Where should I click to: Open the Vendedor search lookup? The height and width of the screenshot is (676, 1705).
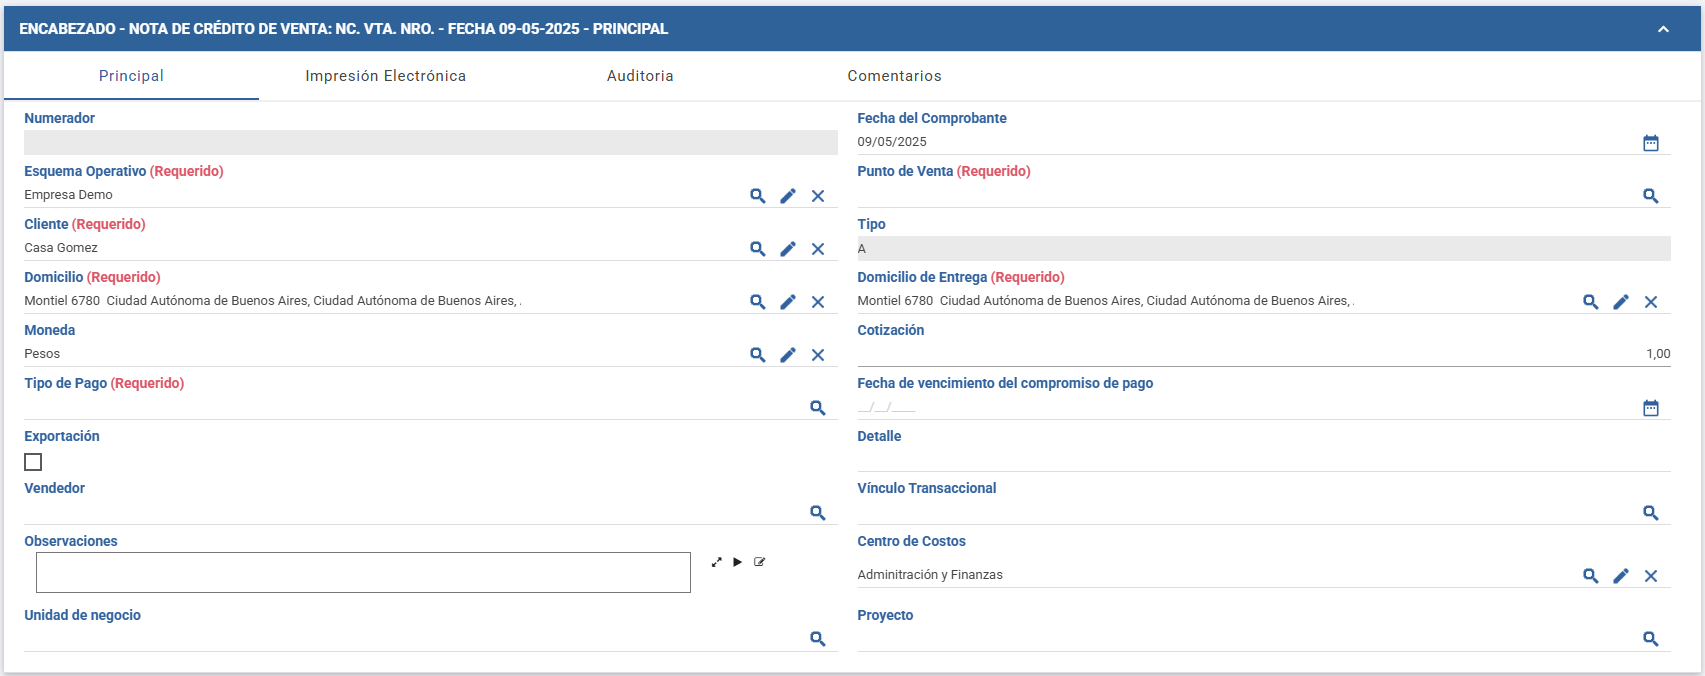tap(818, 513)
